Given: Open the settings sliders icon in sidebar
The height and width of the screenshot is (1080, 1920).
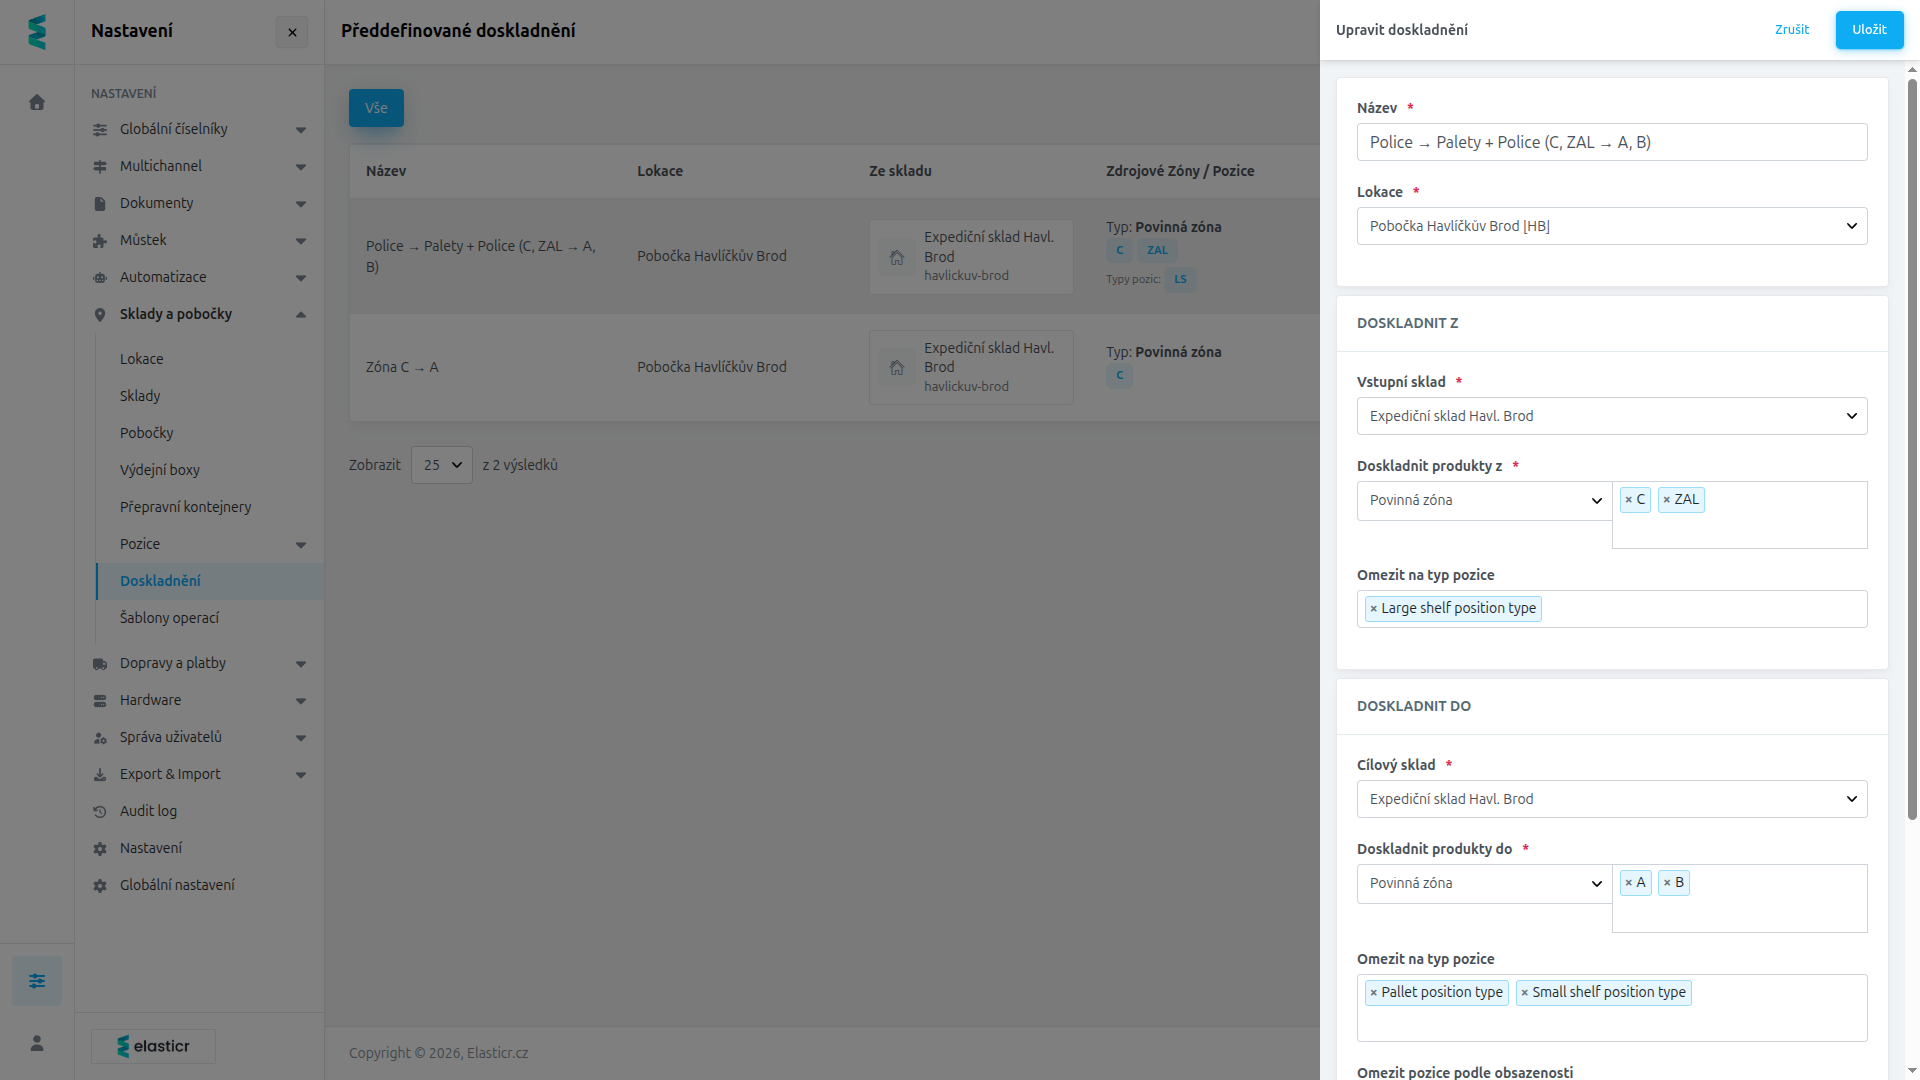Looking at the screenshot, I should pyautogui.click(x=37, y=981).
